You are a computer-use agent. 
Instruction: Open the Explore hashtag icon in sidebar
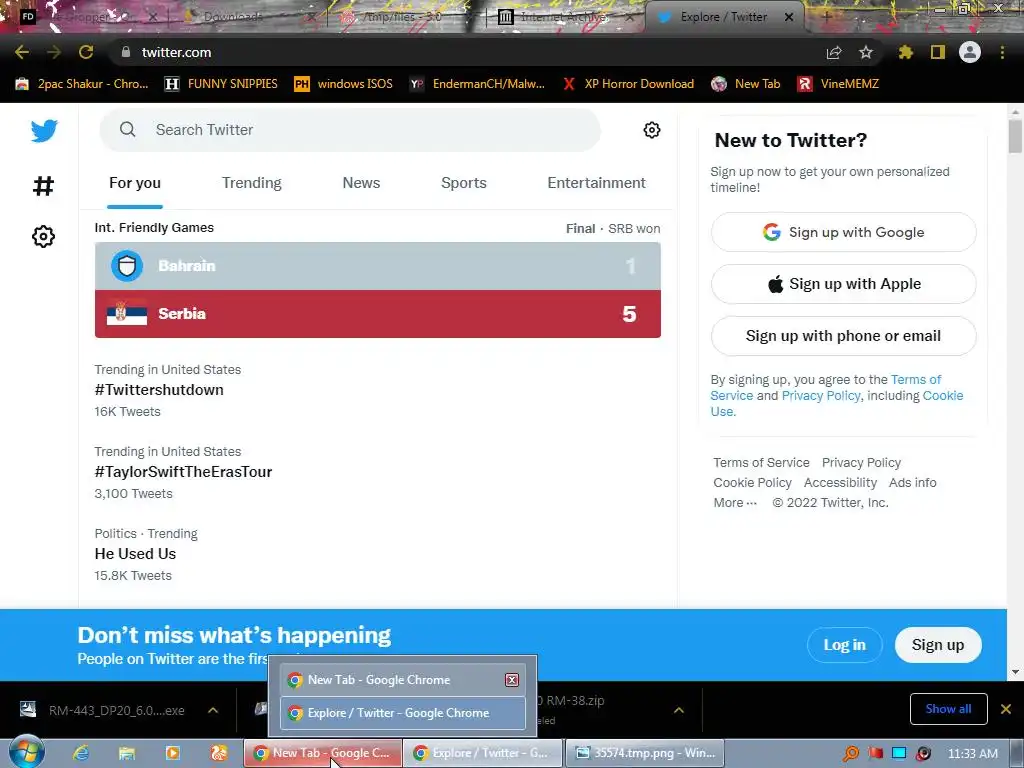tap(43, 186)
